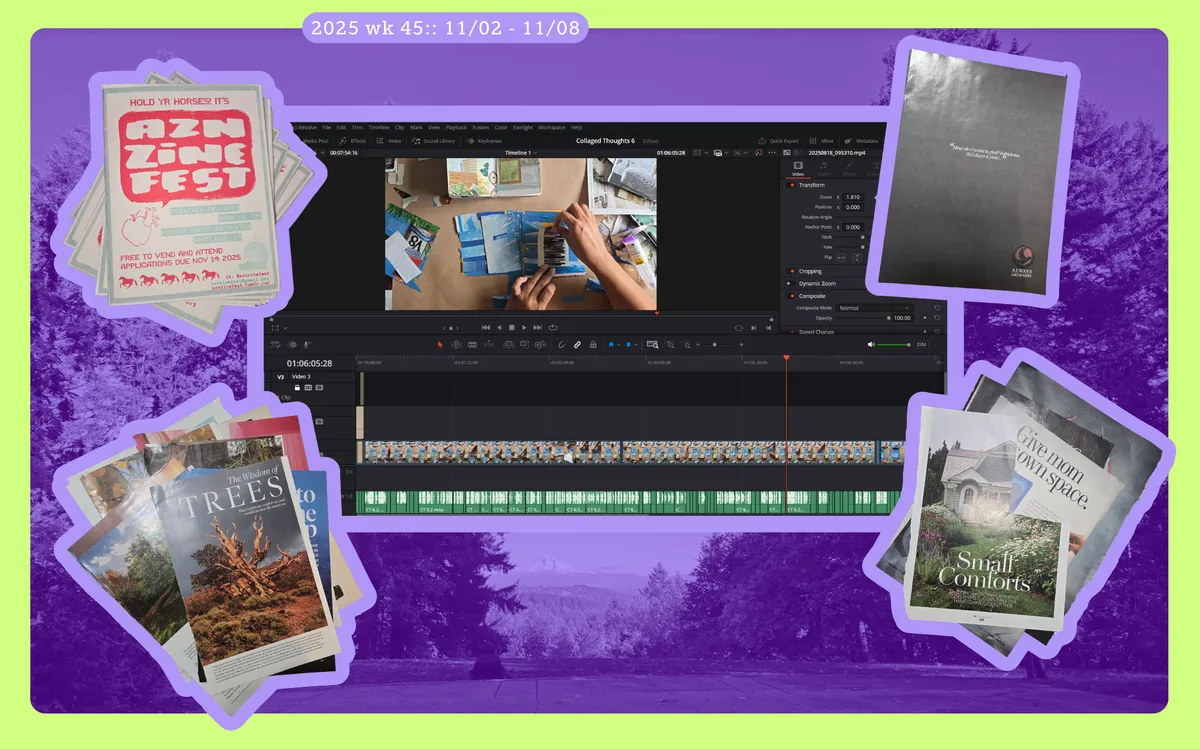The height and width of the screenshot is (749, 1200).
Task: Open the Metadata panel
Action: tap(863, 140)
